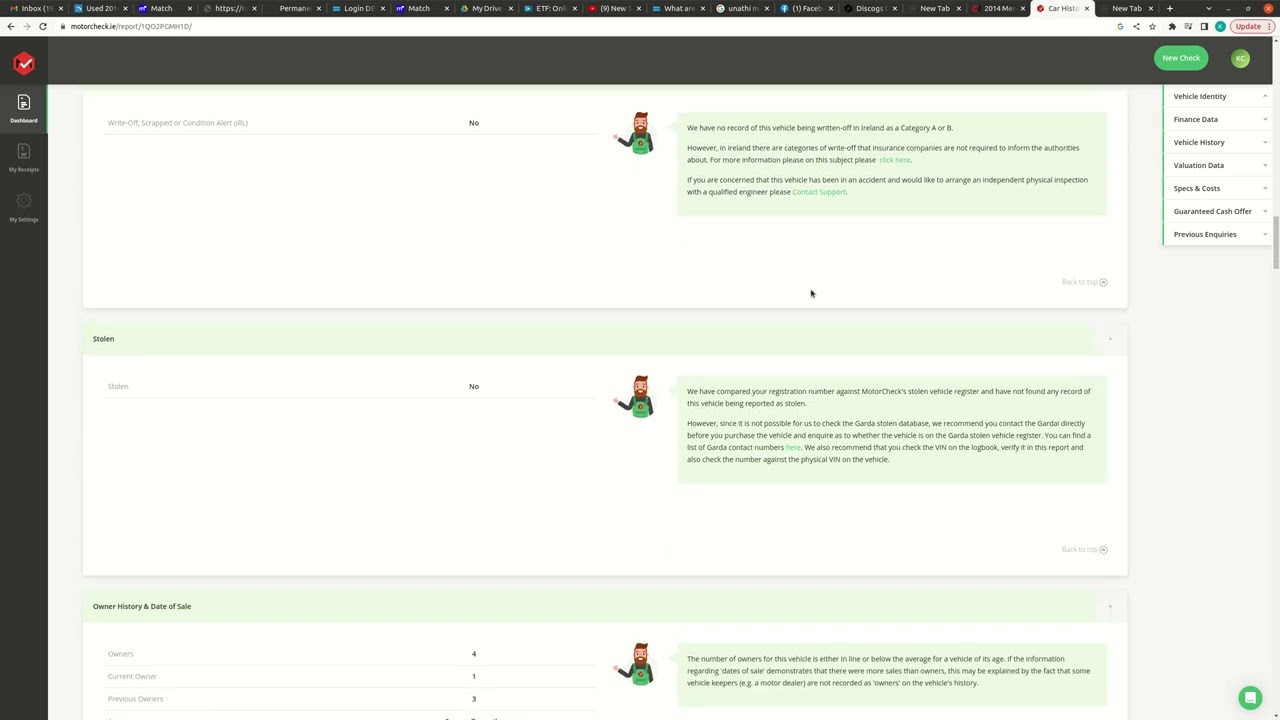Expand Guaranteed Cash Offer in side nav
The image size is (1280, 720).
point(1219,211)
